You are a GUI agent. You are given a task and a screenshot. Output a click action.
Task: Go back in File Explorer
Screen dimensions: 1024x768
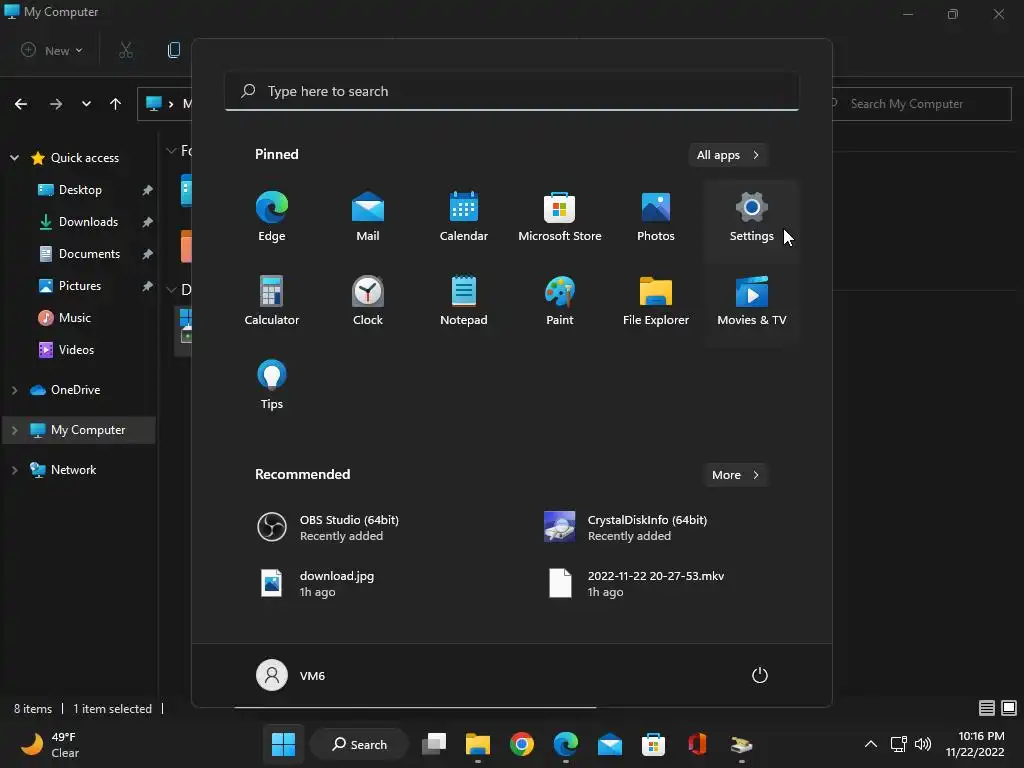coord(21,104)
